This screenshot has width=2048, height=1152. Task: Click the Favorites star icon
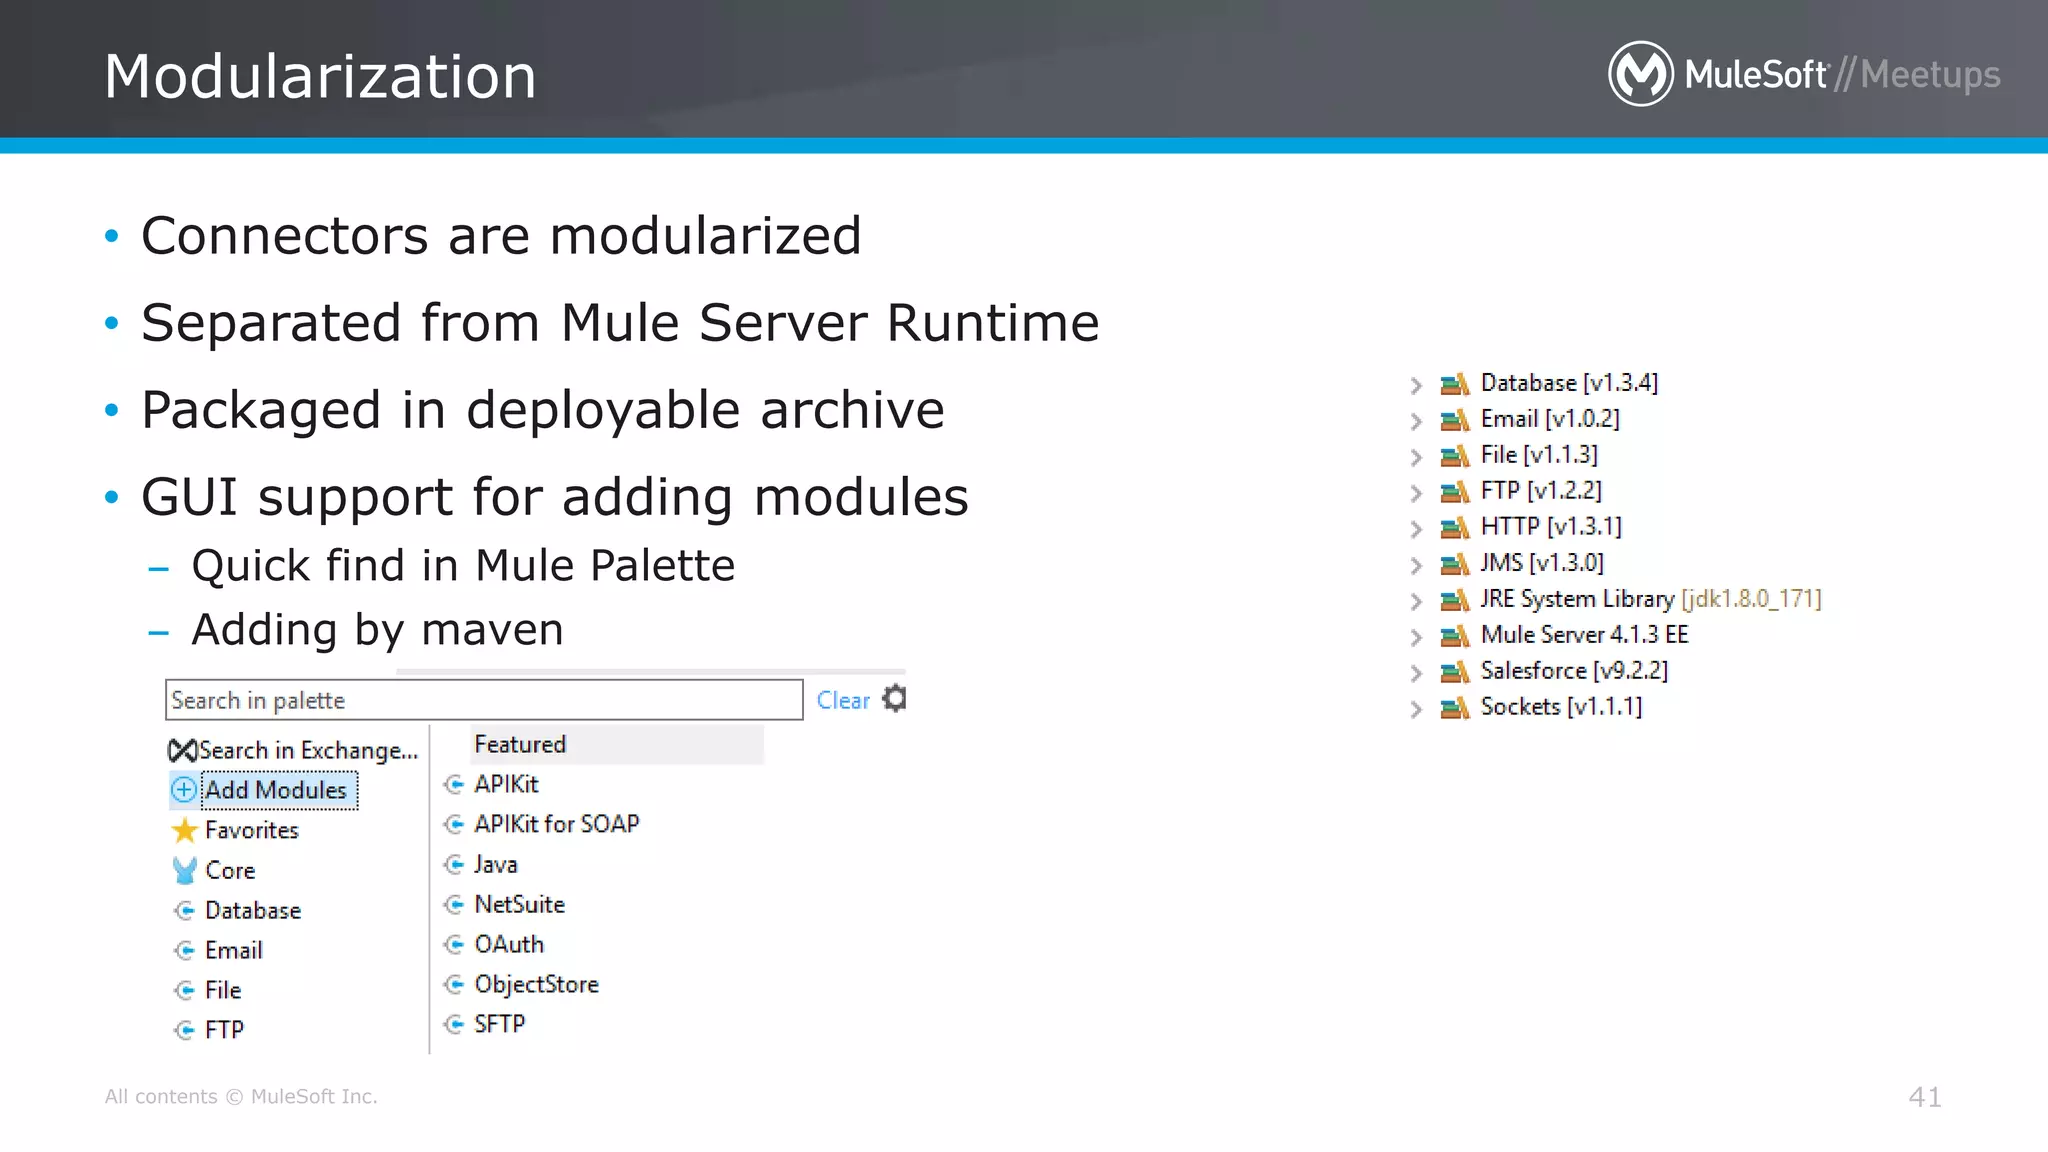point(184,830)
